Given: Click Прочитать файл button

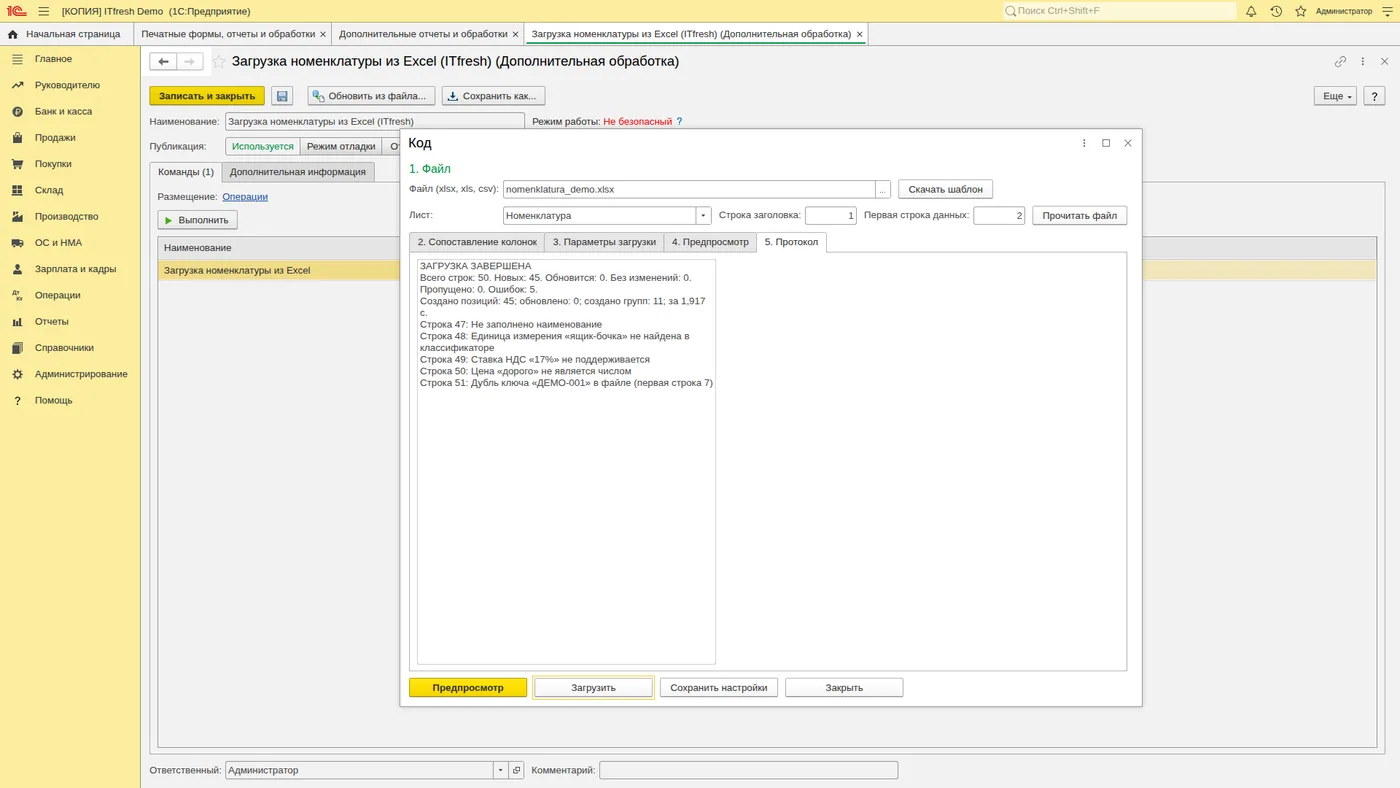Looking at the screenshot, I should [1080, 215].
